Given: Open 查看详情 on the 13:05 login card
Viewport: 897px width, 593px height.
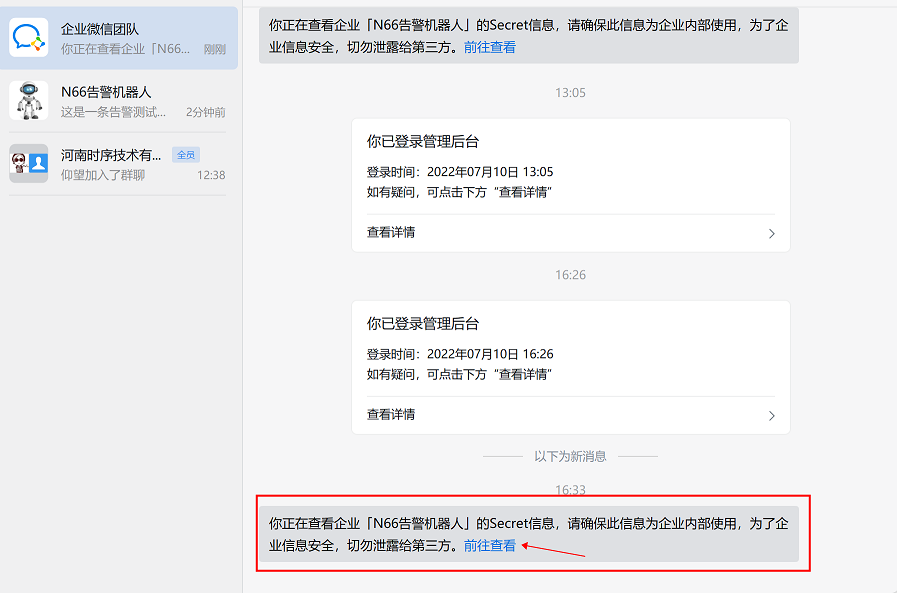Looking at the screenshot, I should (391, 233).
